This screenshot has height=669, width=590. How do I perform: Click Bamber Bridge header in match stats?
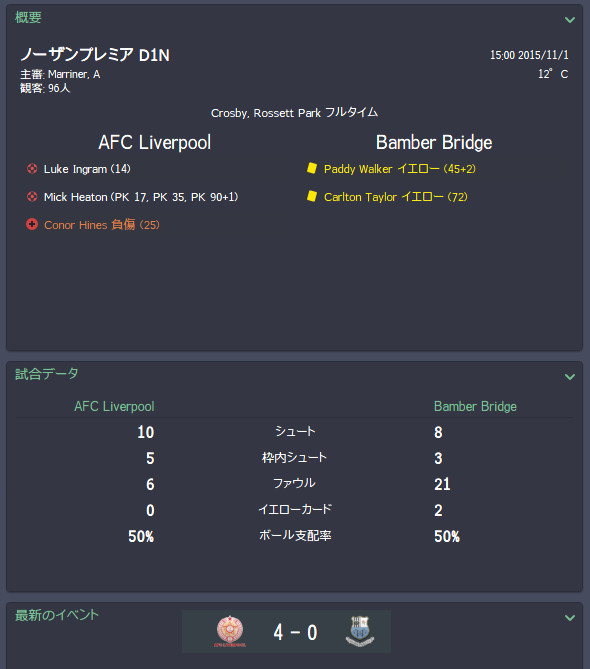point(475,406)
